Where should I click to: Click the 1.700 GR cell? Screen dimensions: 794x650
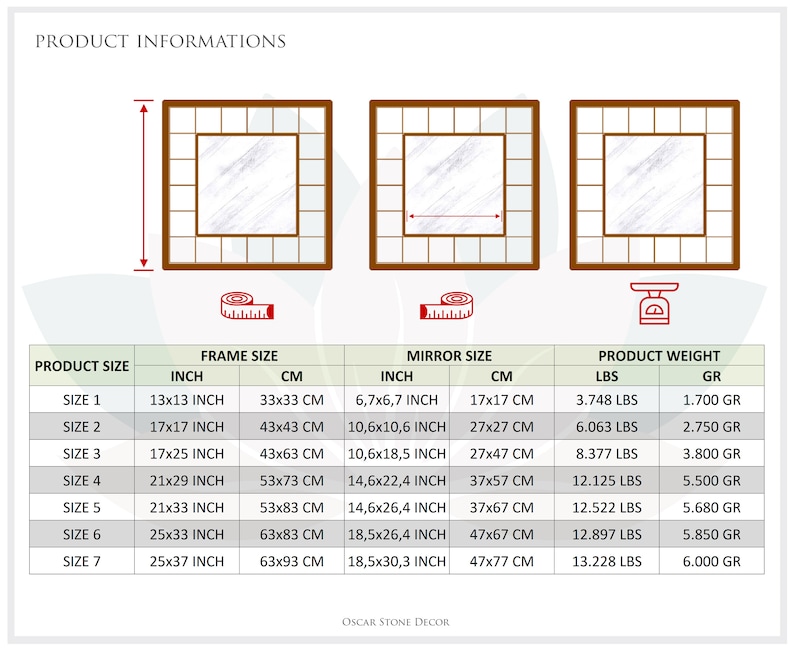711,400
